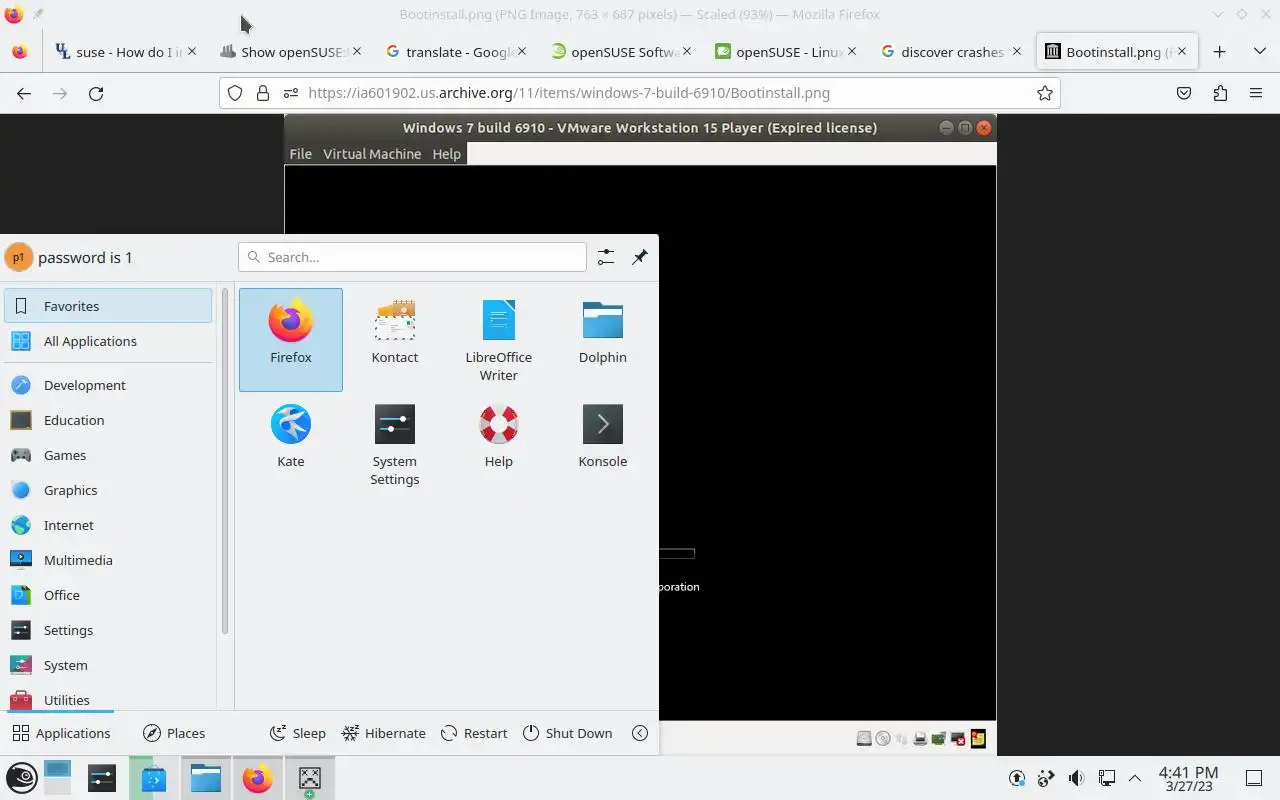Open Discover software center from taskbar
Viewport: 1280px width, 800px height.
153,778
